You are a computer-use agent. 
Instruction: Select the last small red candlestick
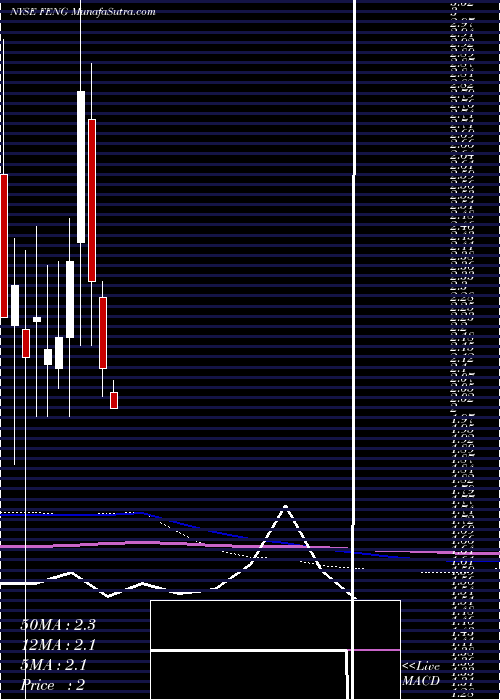click(114, 400)
